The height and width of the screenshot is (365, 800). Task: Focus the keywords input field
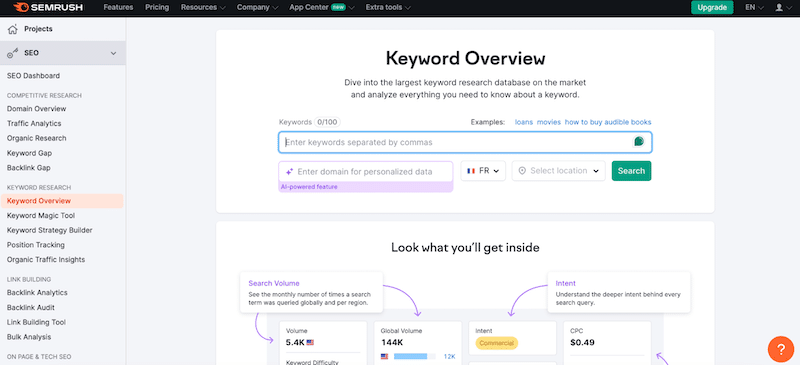(x=465, y=142)
